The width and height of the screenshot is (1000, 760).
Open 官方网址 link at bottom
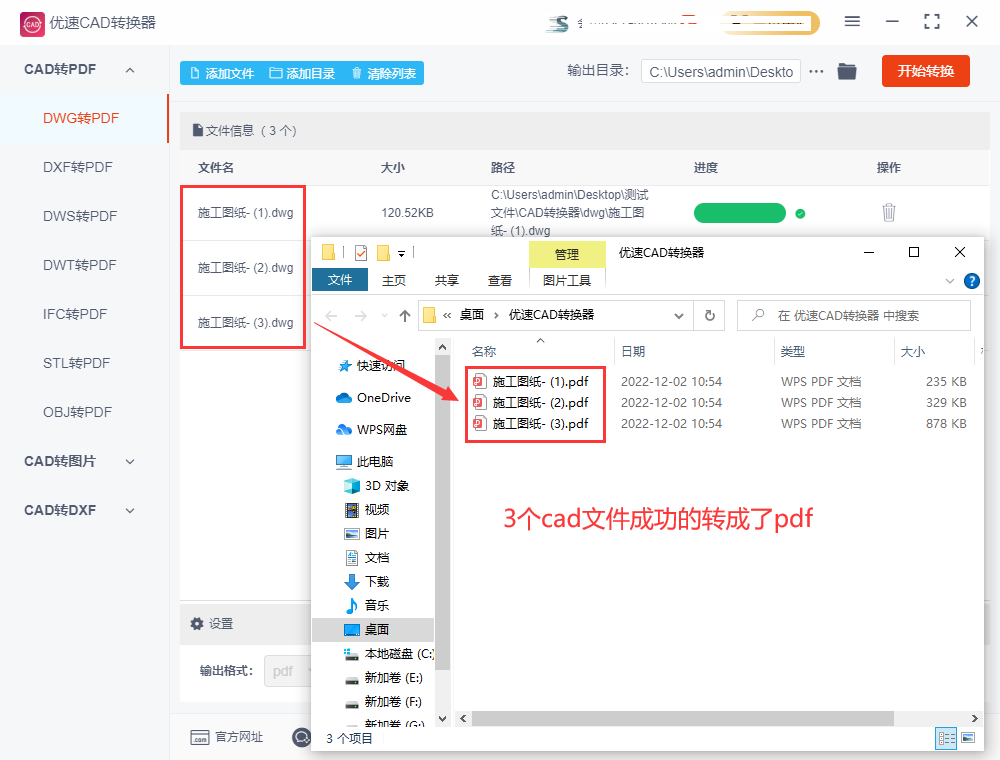[239, 737]
